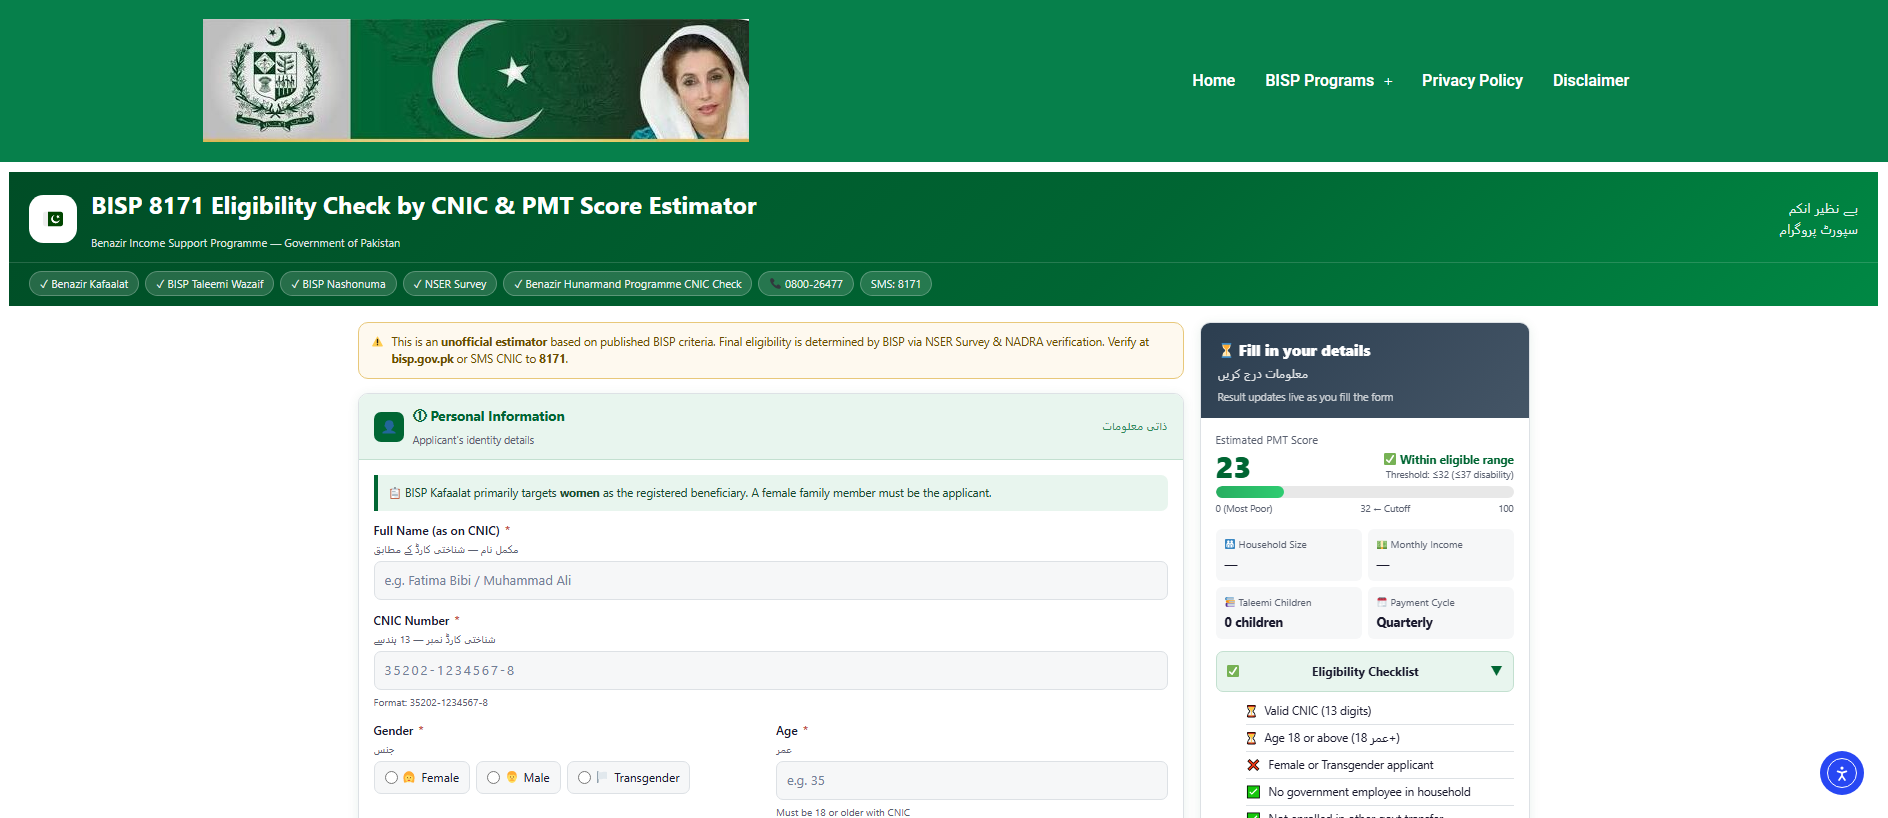Click the Benazir Kafaalat tag
The width and height of the screenshot is (1888, 818).
[84, 284]
